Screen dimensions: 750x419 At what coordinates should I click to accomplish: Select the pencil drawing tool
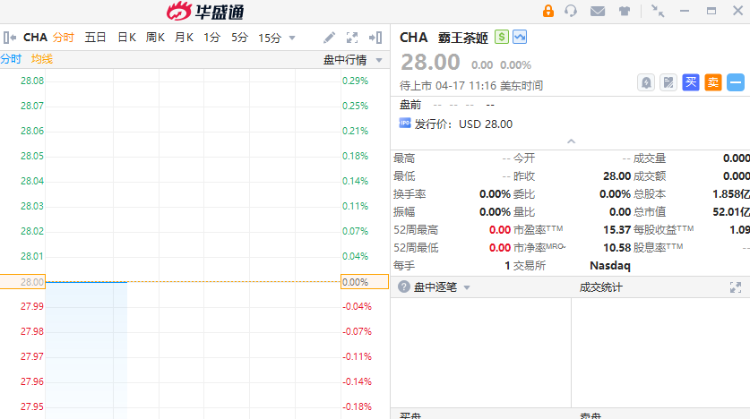[x=329, y=37]
